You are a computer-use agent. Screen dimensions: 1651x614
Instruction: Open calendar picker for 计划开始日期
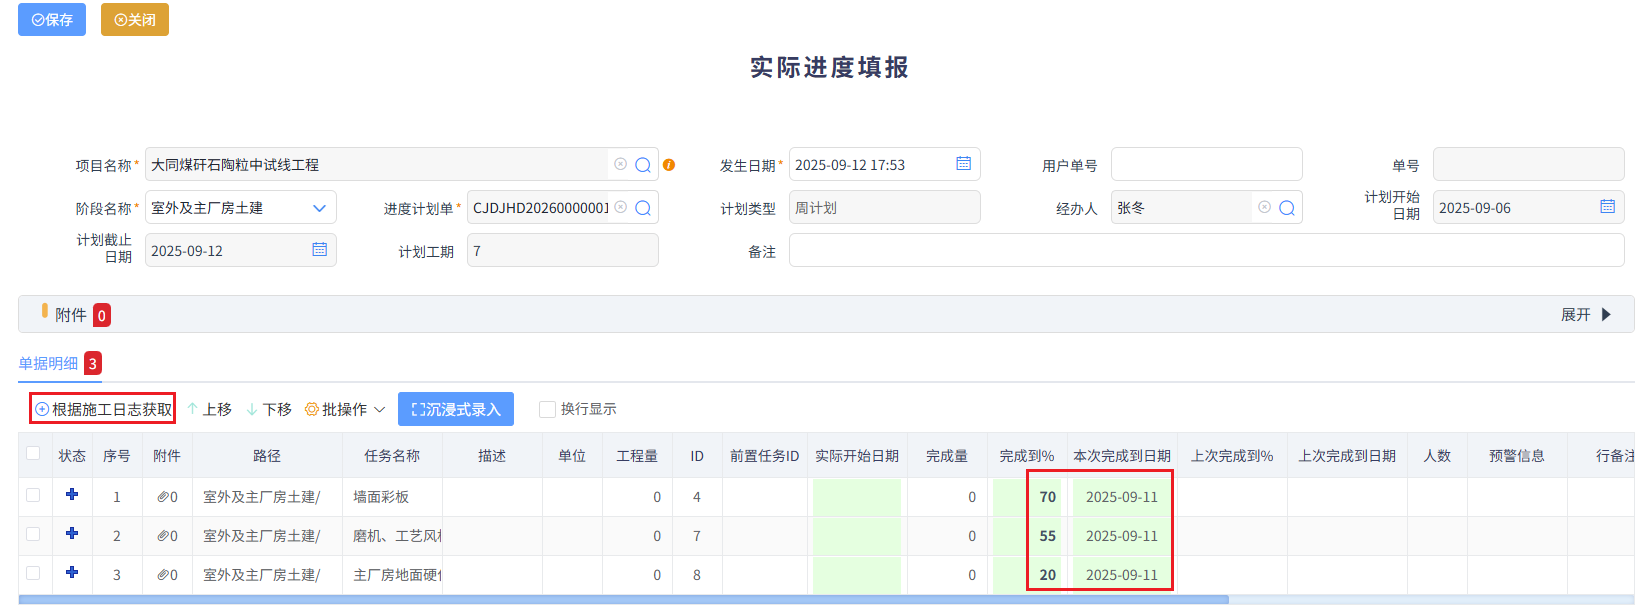point(1608,207)
